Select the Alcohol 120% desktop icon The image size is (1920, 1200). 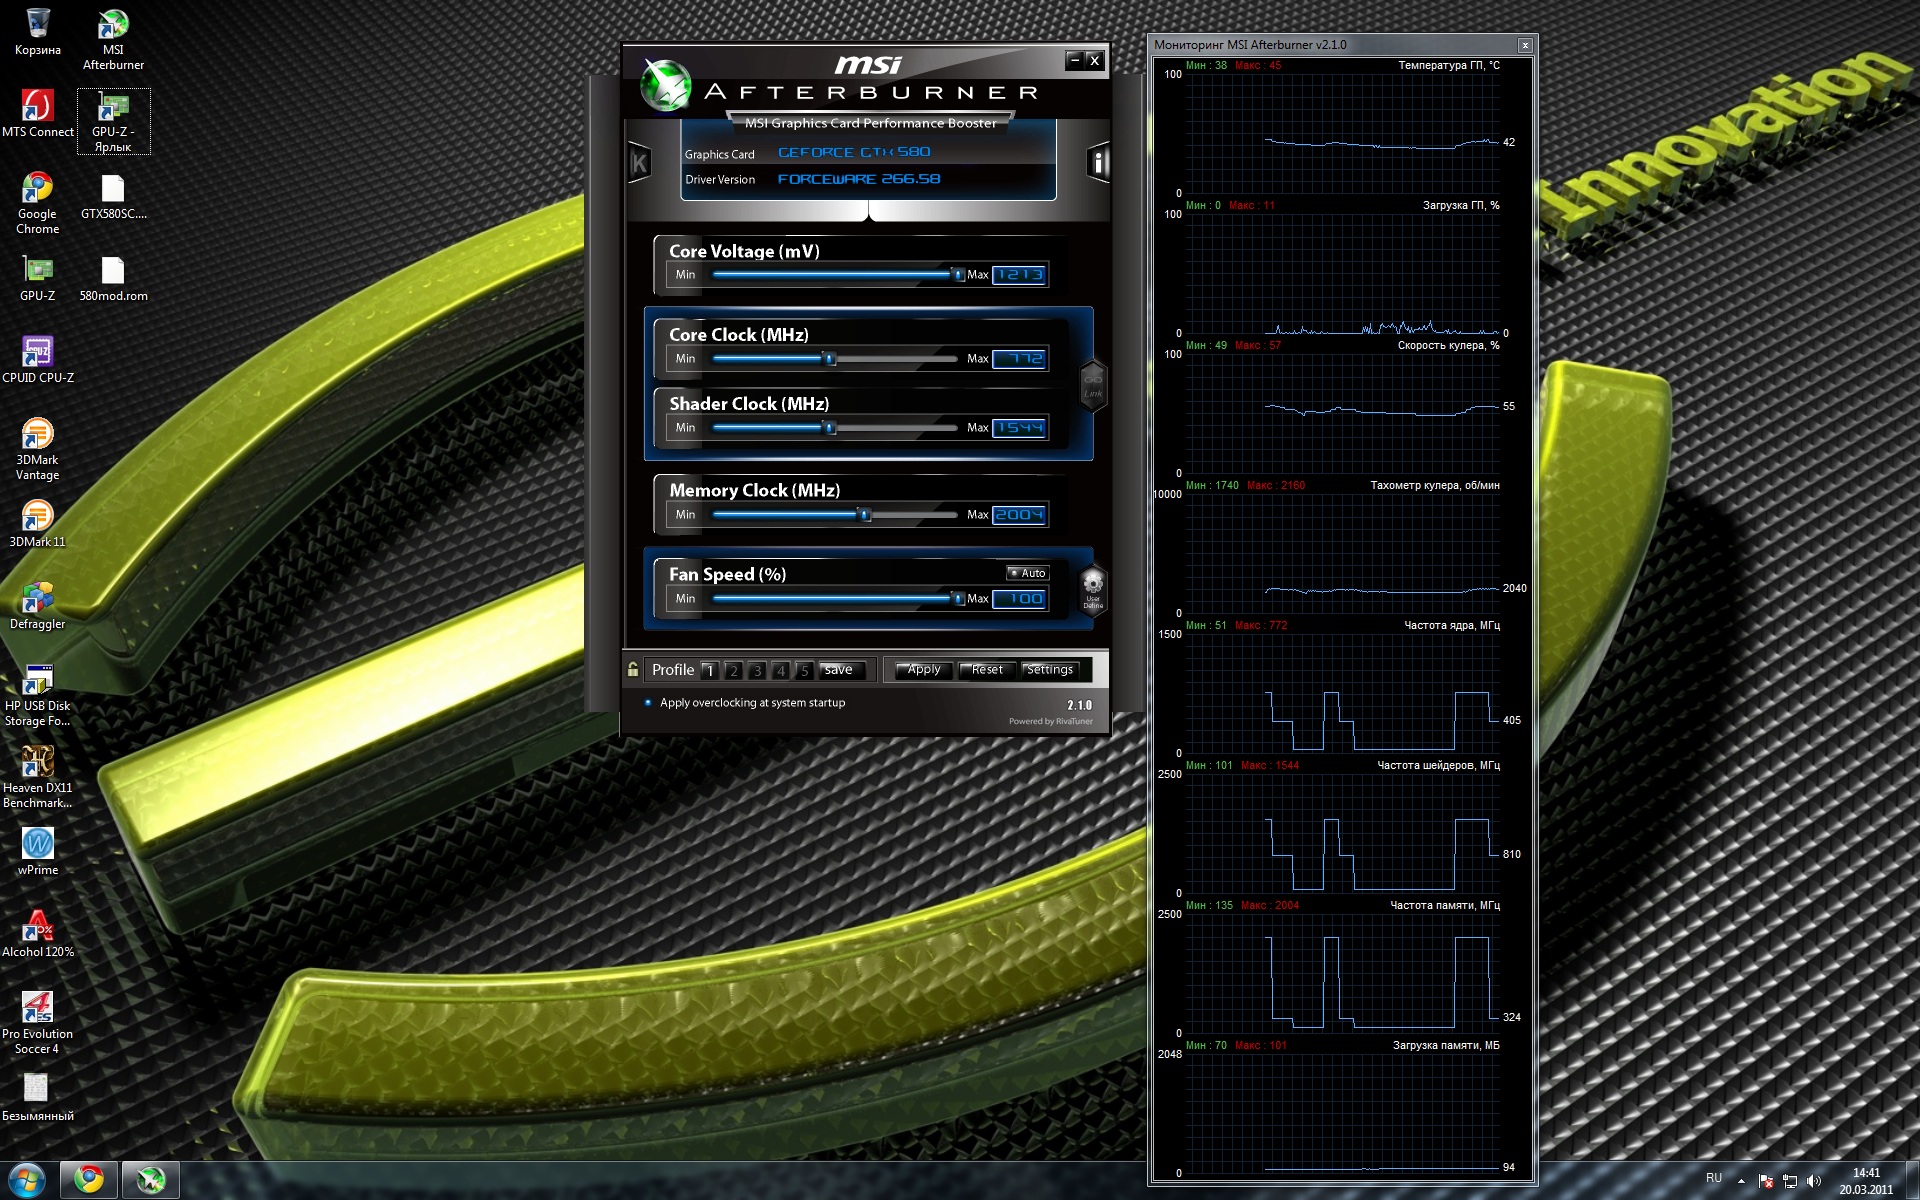[38, 934]
